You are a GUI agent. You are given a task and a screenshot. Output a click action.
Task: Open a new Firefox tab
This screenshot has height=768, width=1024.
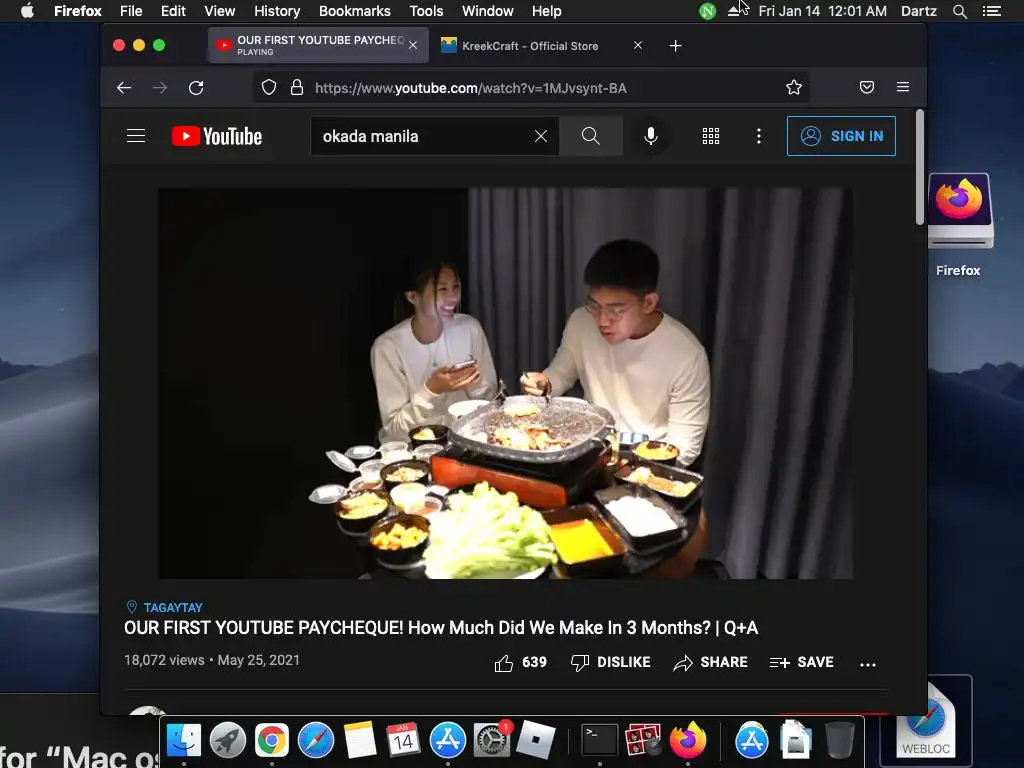click(675, 46)
